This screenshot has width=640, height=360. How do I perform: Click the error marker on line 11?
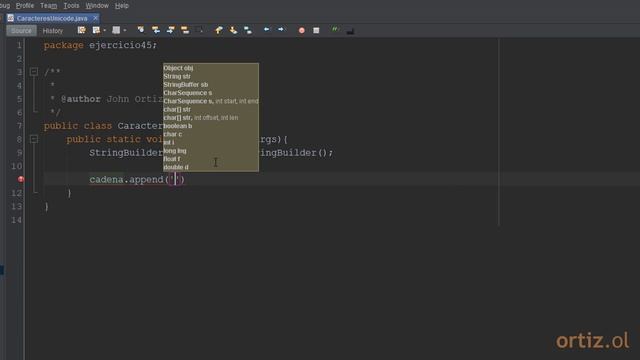click(21, 179)
